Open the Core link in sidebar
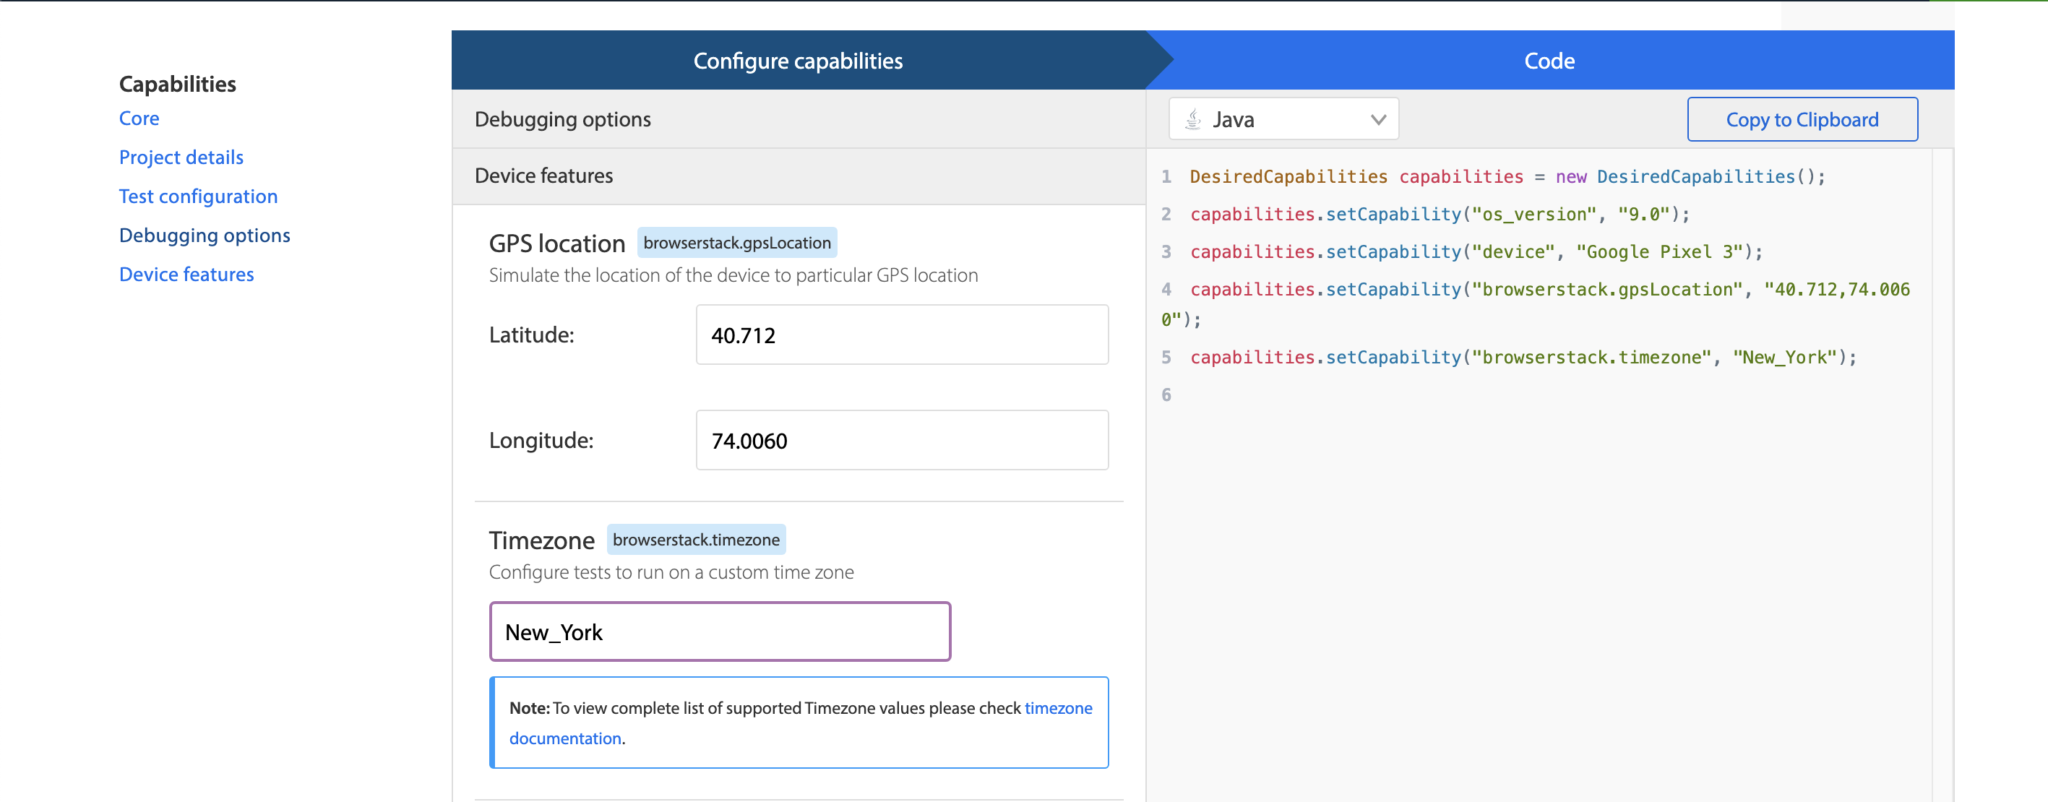2048x802 pixels. 139,118
